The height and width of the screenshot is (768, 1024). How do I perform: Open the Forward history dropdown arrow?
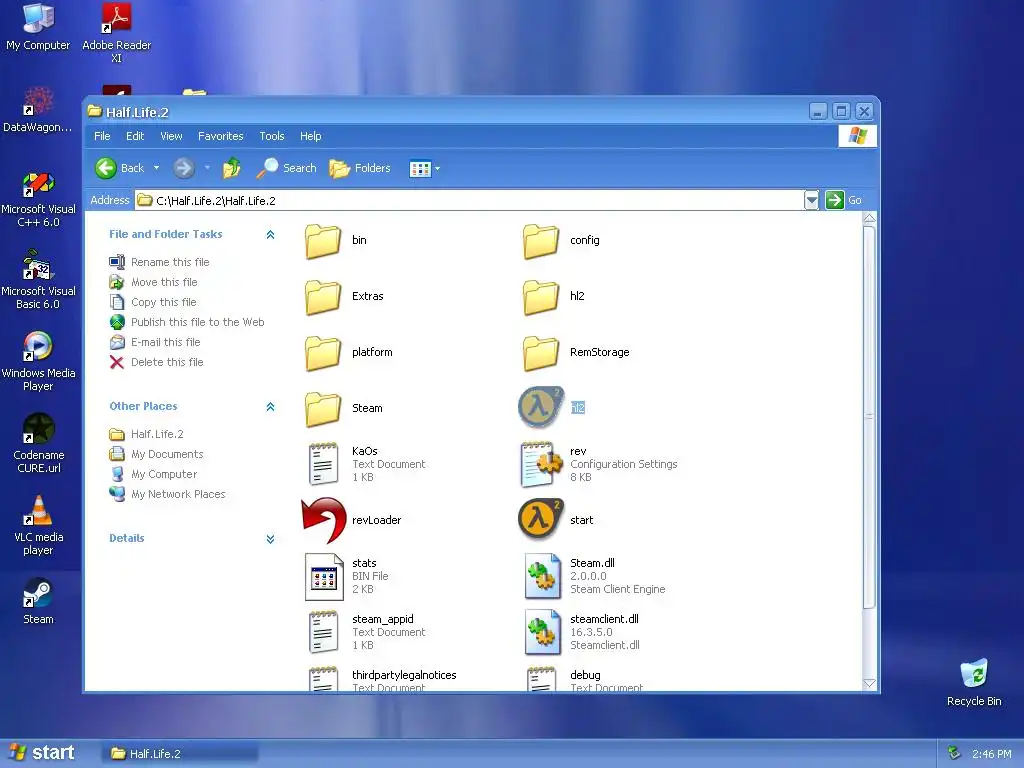pos(207,168)
